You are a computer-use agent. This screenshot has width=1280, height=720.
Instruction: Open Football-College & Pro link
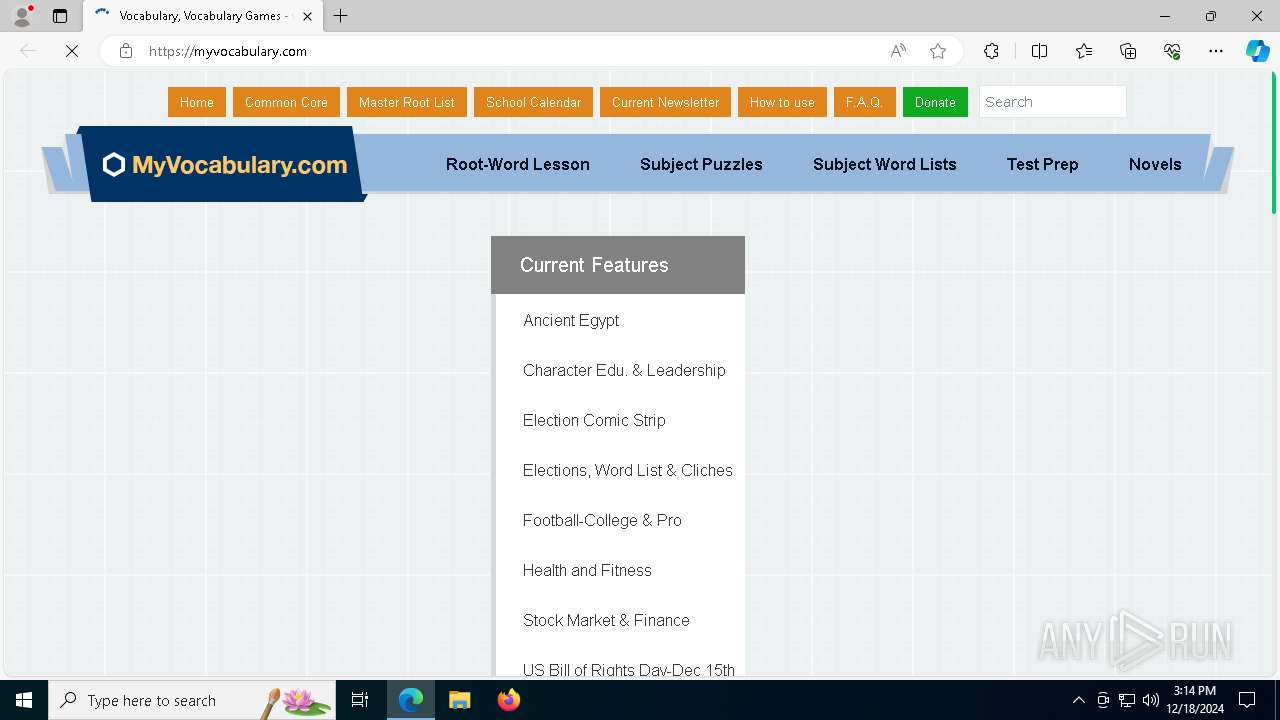pos(602,520)
